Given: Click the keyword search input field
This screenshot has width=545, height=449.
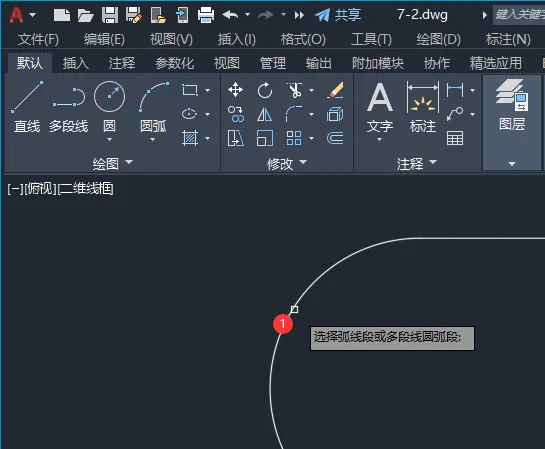Looking at the screenshot, I should click(x=519, y=15).
